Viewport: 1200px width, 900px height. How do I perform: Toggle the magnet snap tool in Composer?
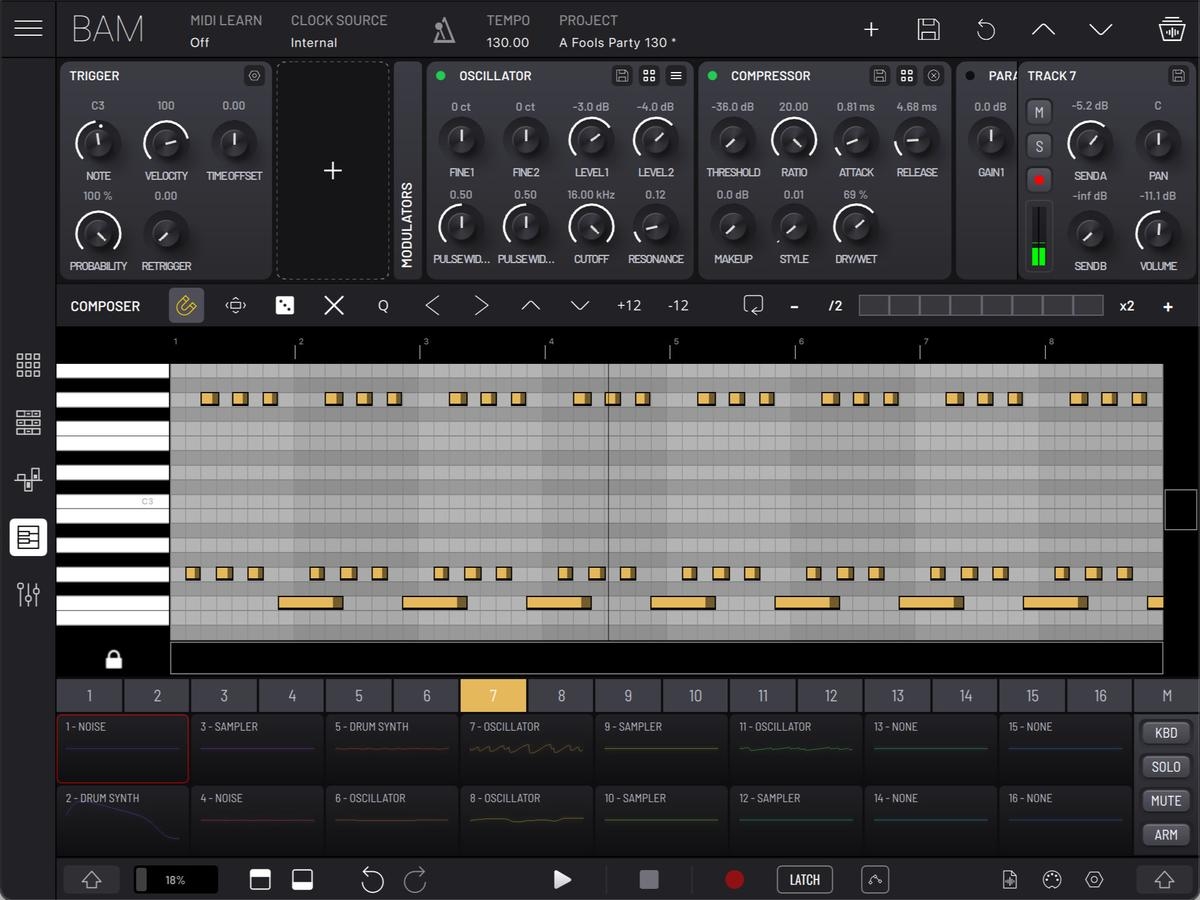[186, 306]
